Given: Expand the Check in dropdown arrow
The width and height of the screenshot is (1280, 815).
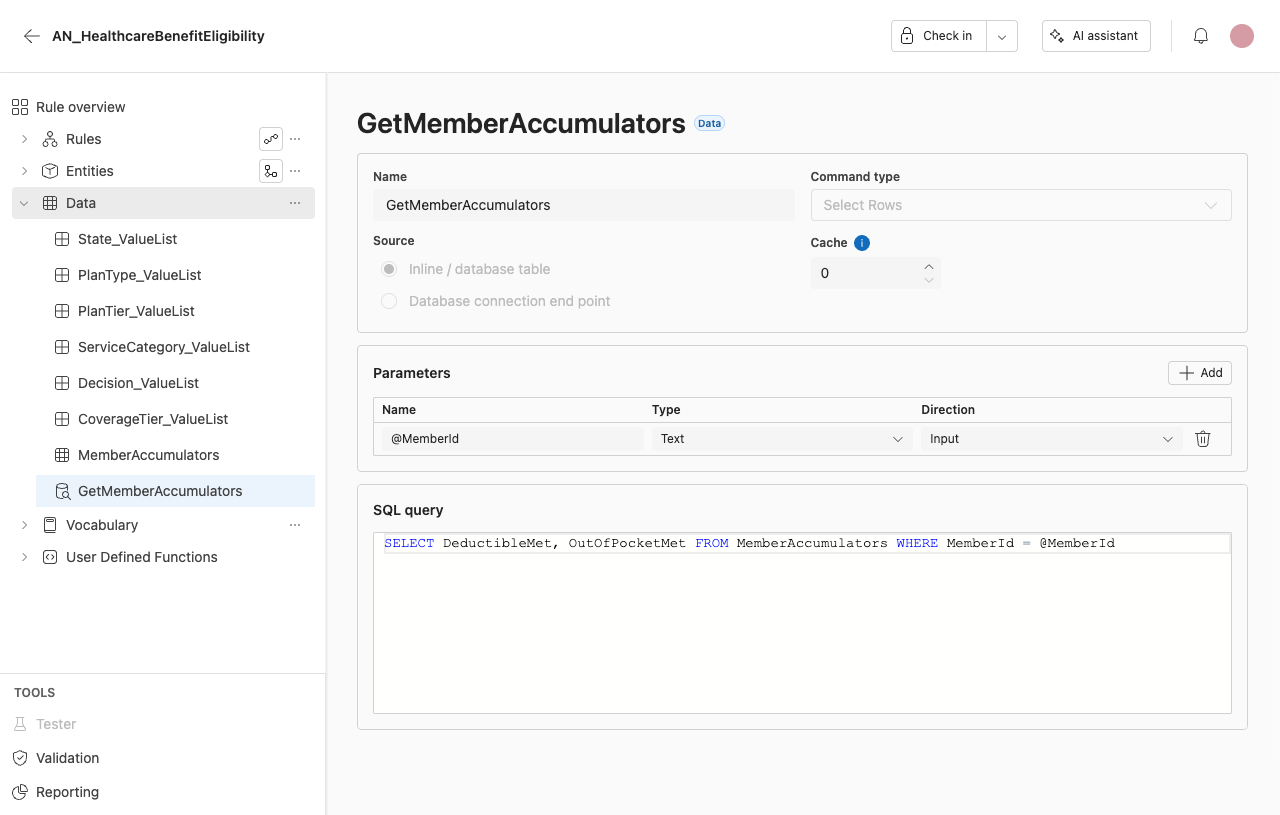Looking at the screenshot, I should click(1002, 36).
